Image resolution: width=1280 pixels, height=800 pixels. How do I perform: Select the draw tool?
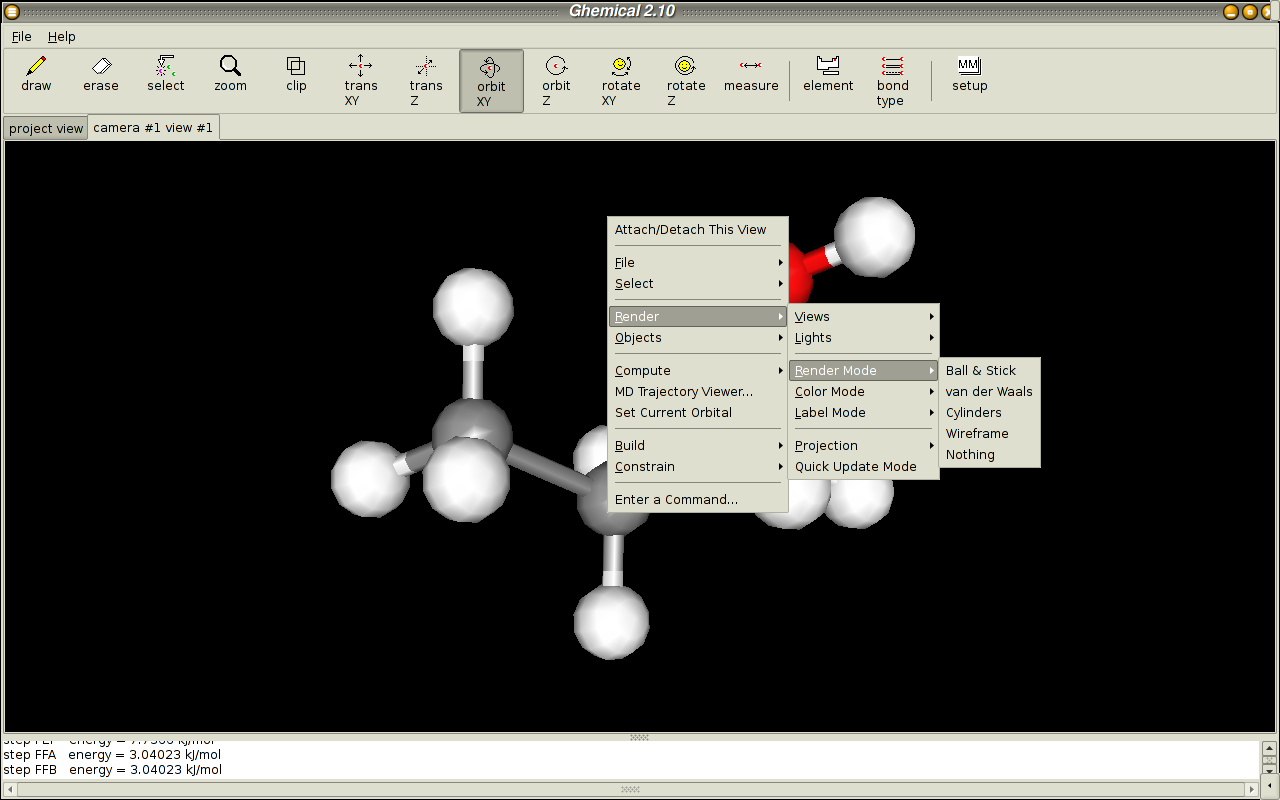36,75
